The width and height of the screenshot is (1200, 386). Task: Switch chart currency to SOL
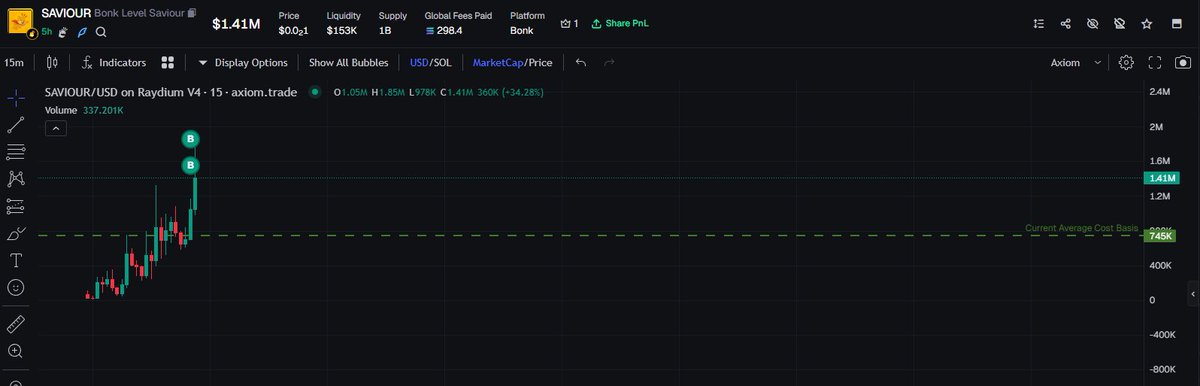(442, 62)
